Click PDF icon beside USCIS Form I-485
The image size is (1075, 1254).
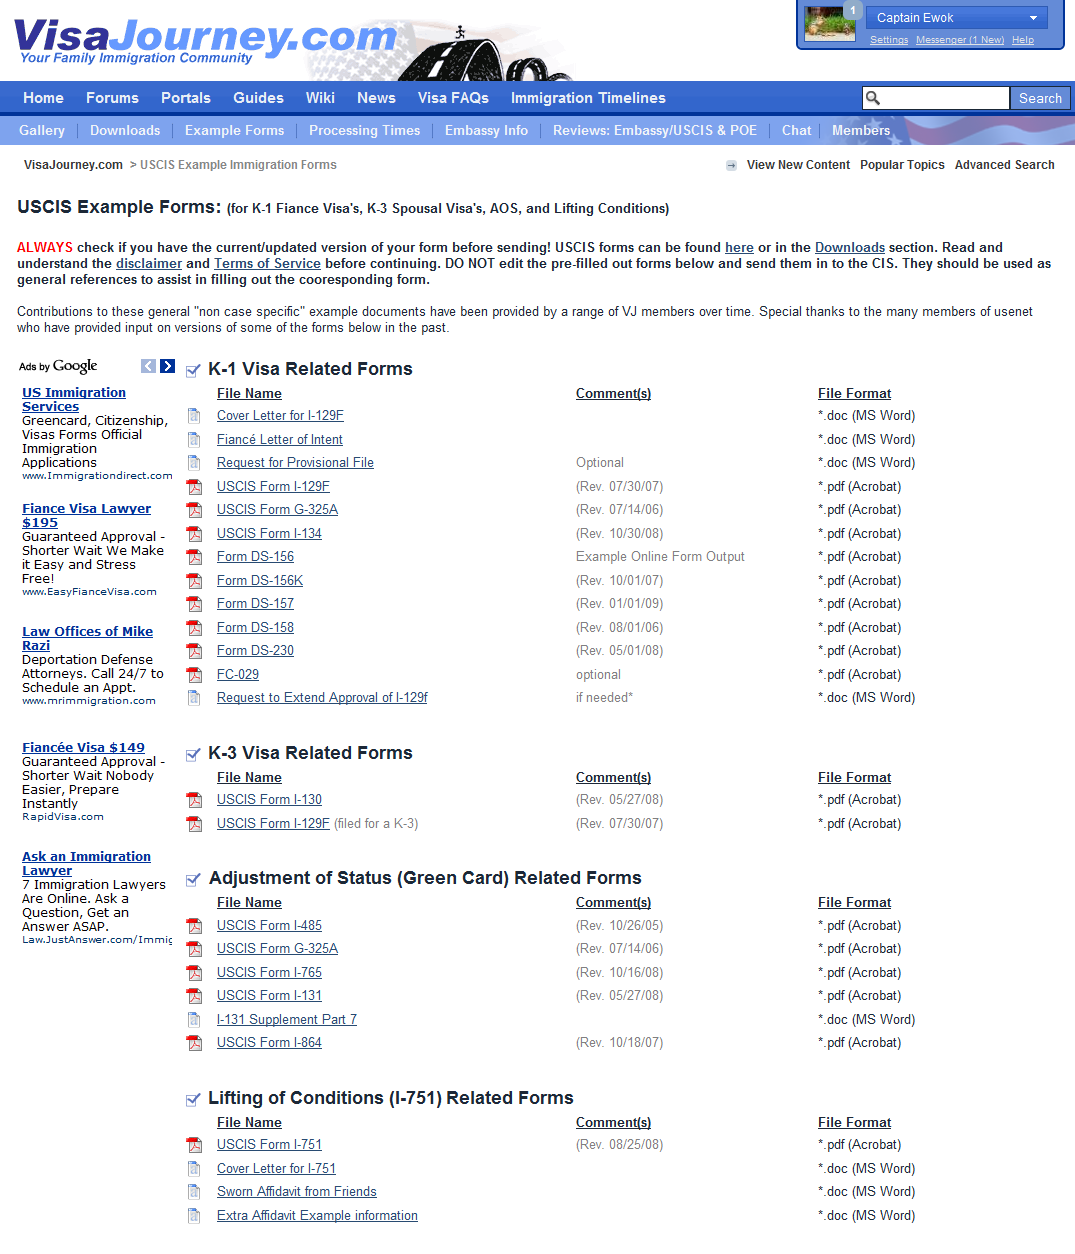coord(194,926)
